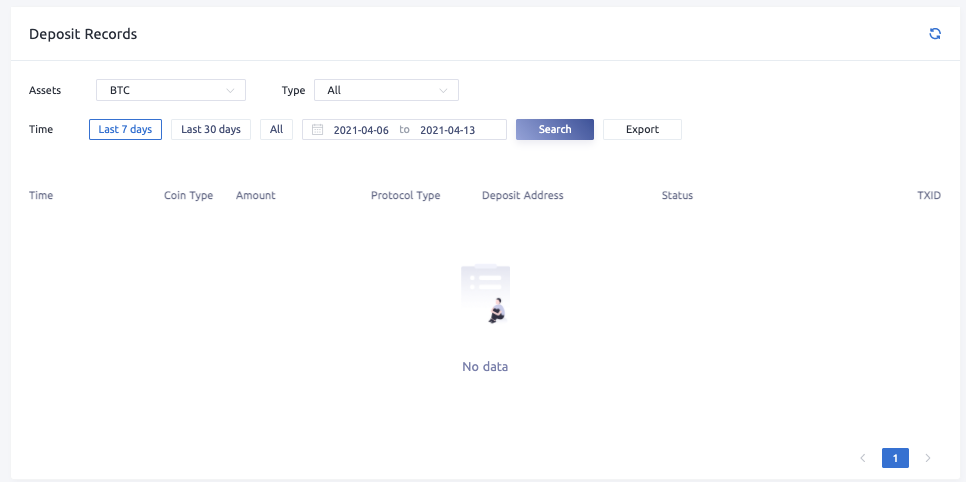Screen dimensions: 966x482
Task: Select the All time range filter
Action: (x=276, y=130)
